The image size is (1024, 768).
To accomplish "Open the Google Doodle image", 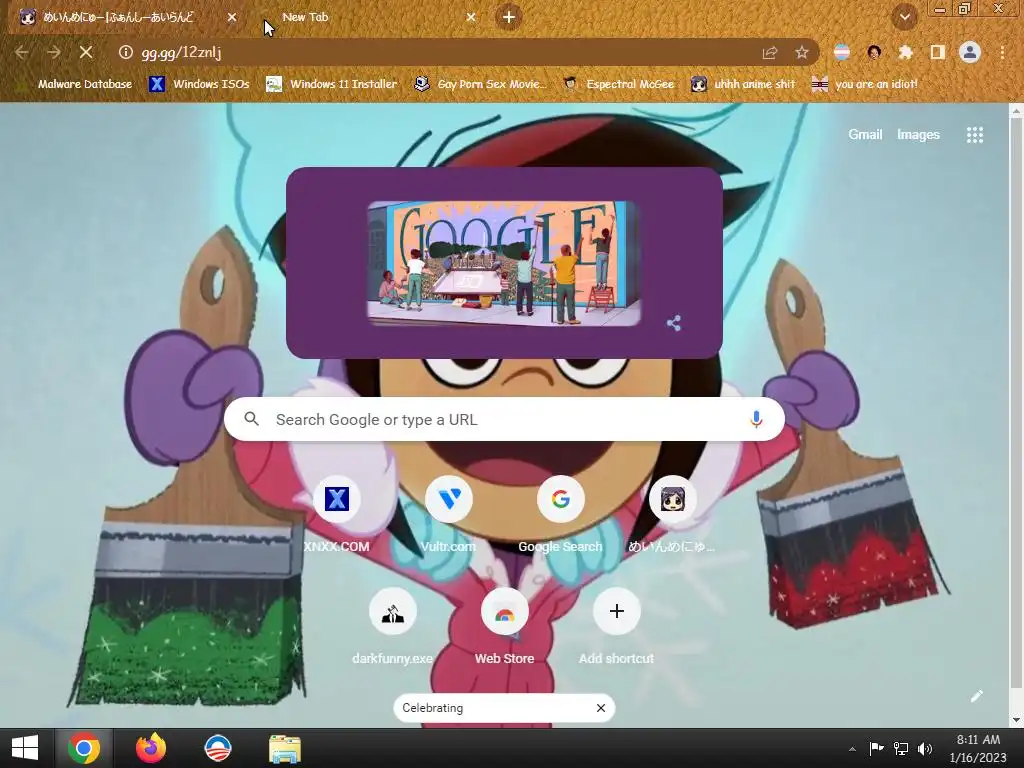I will click(504, 263).
